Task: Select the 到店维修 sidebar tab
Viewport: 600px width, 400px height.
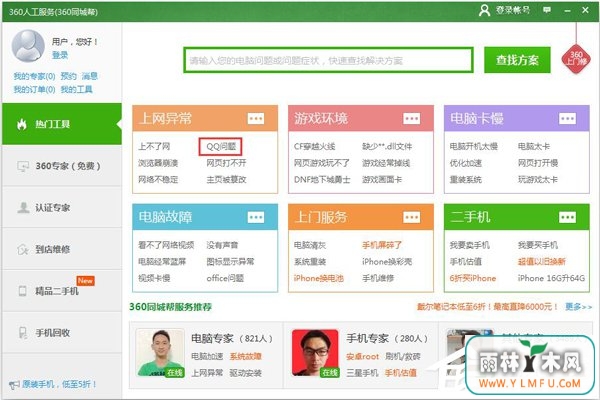Action: pos(62,249)
